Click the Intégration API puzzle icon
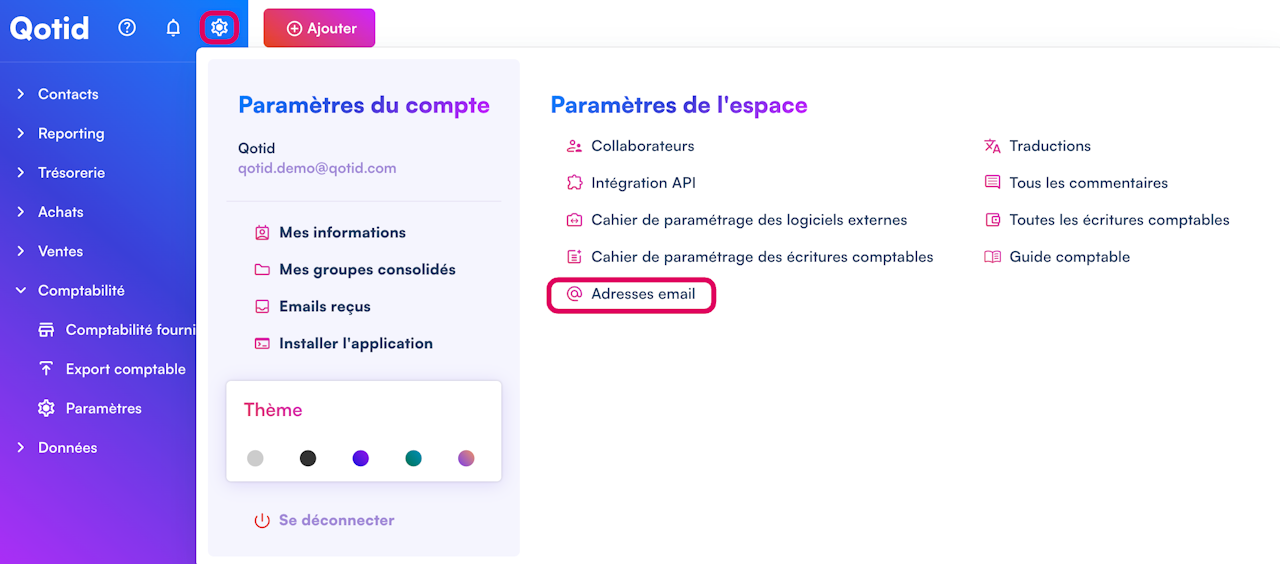This screenshot has height=564, width=1280. pyautogui.click(x=574, y=183)
